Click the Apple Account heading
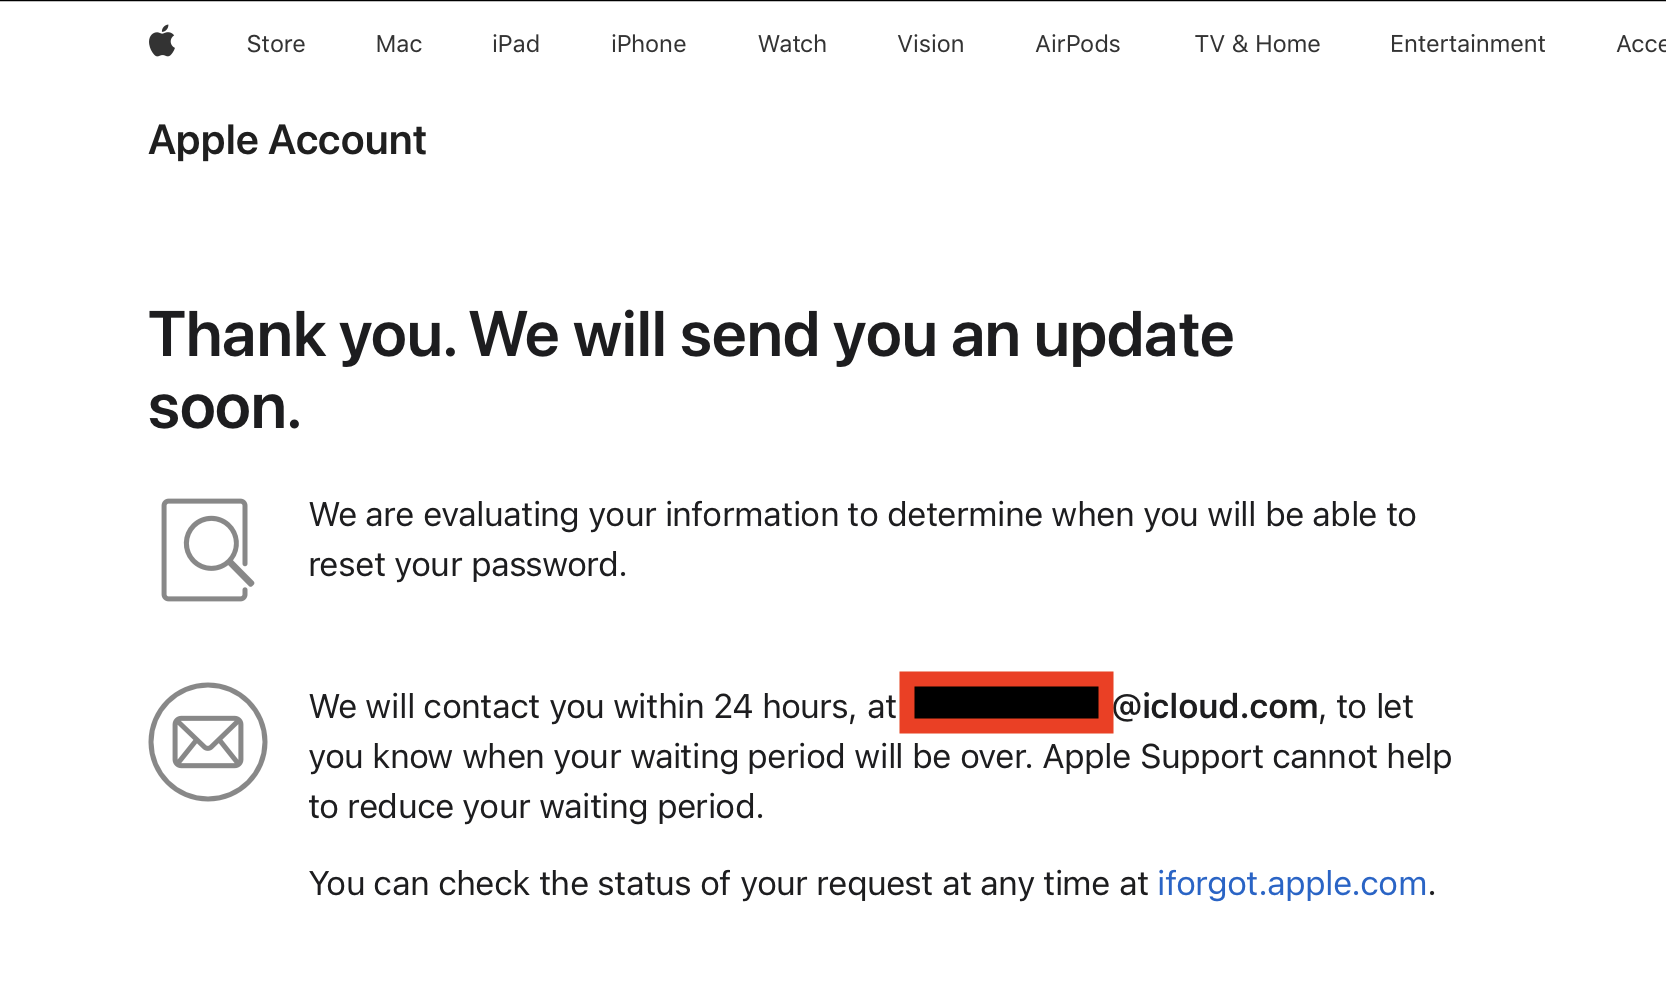1666x996 pixels. pos(287,140)
